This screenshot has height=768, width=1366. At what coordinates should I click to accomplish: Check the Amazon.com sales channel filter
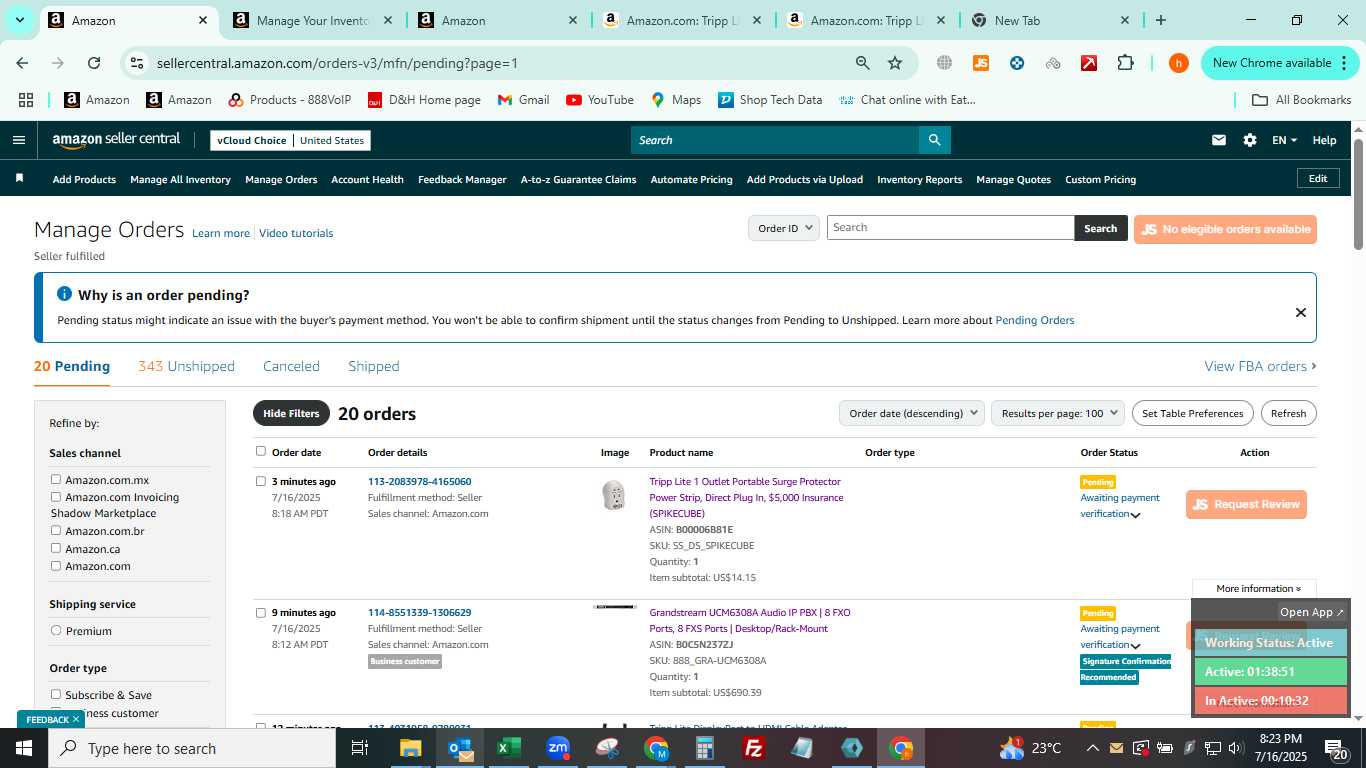pos(56,566)
